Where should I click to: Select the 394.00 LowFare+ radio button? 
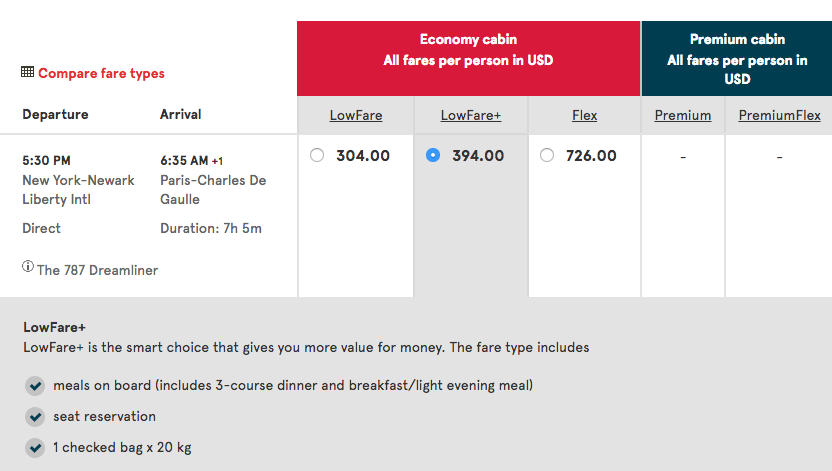(433, 155)
